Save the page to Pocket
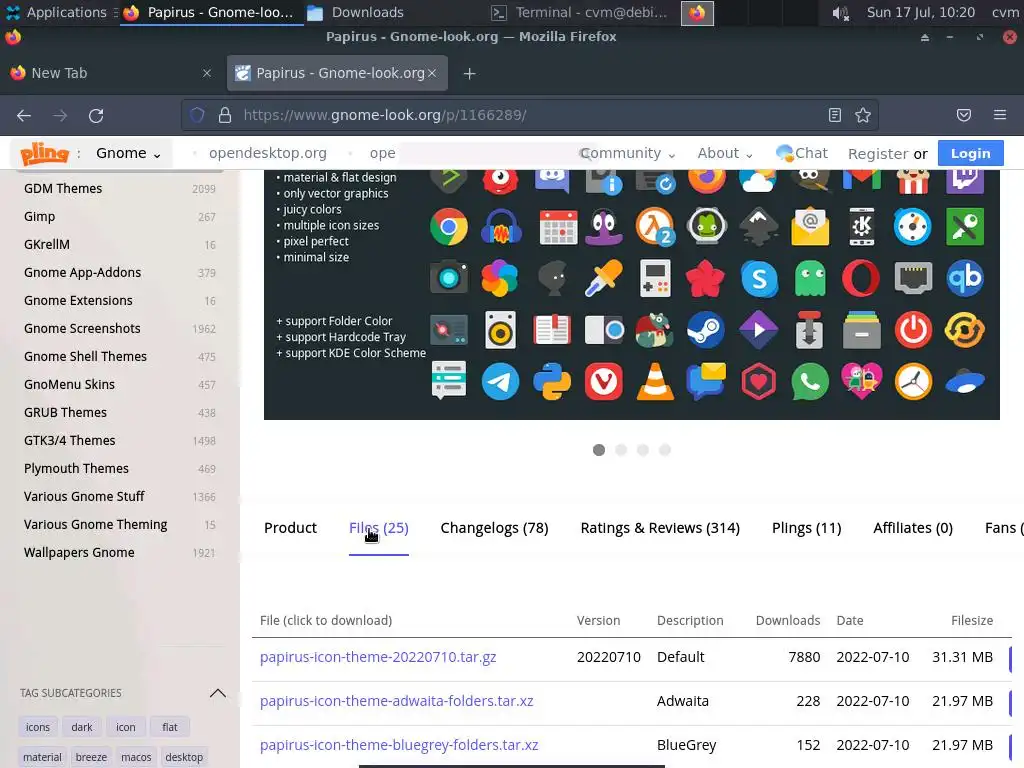 tap(963, 116)
